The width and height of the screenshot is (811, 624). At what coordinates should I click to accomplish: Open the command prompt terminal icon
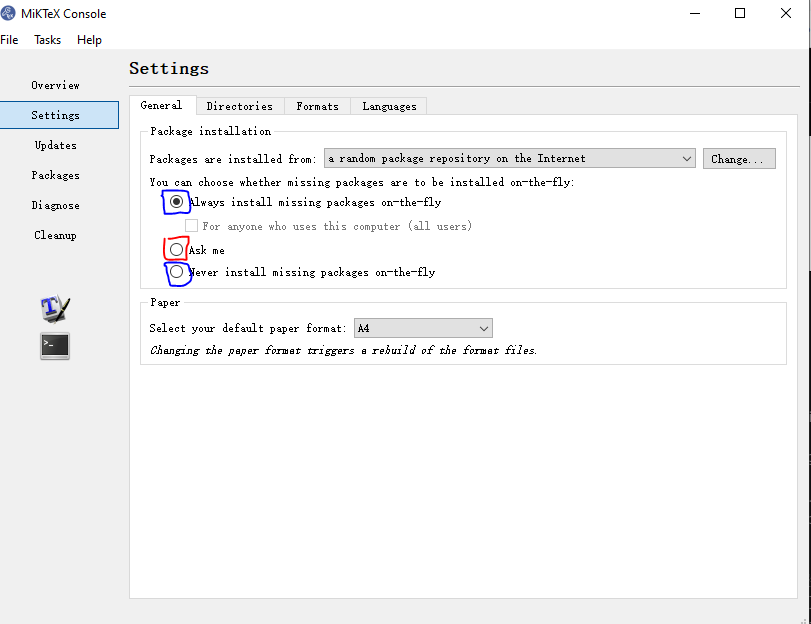(55, 346)
